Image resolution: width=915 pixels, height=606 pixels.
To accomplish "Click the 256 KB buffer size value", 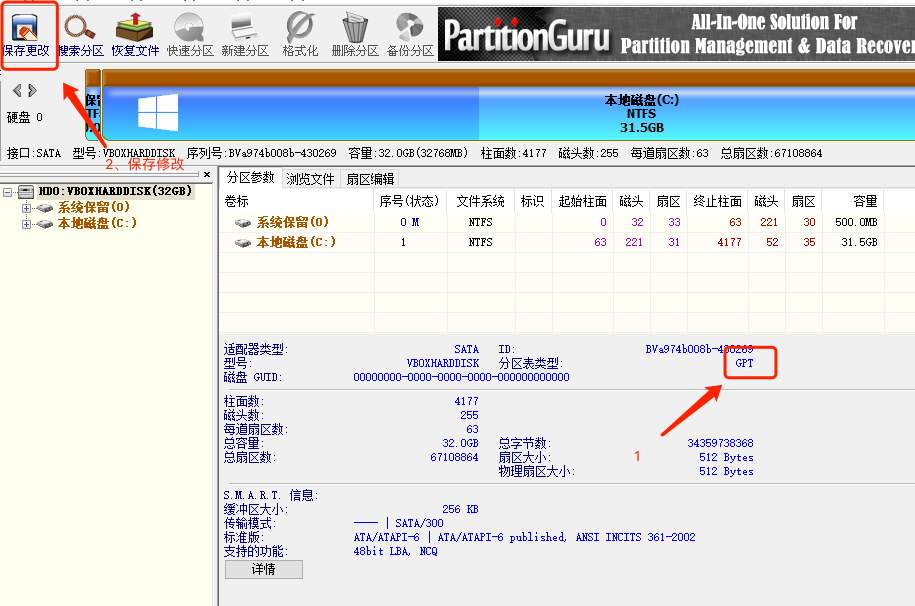I will point(460,509).
